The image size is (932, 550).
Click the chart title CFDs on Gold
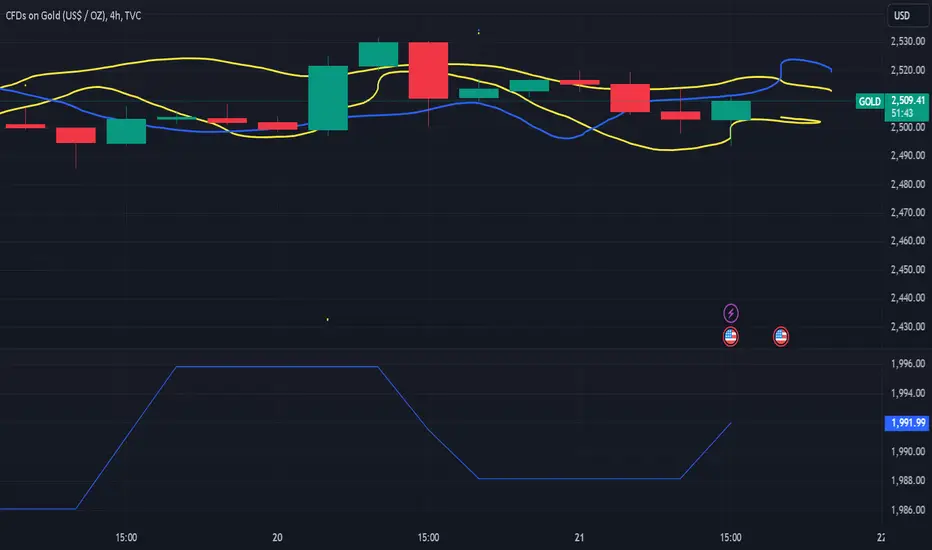73,15
